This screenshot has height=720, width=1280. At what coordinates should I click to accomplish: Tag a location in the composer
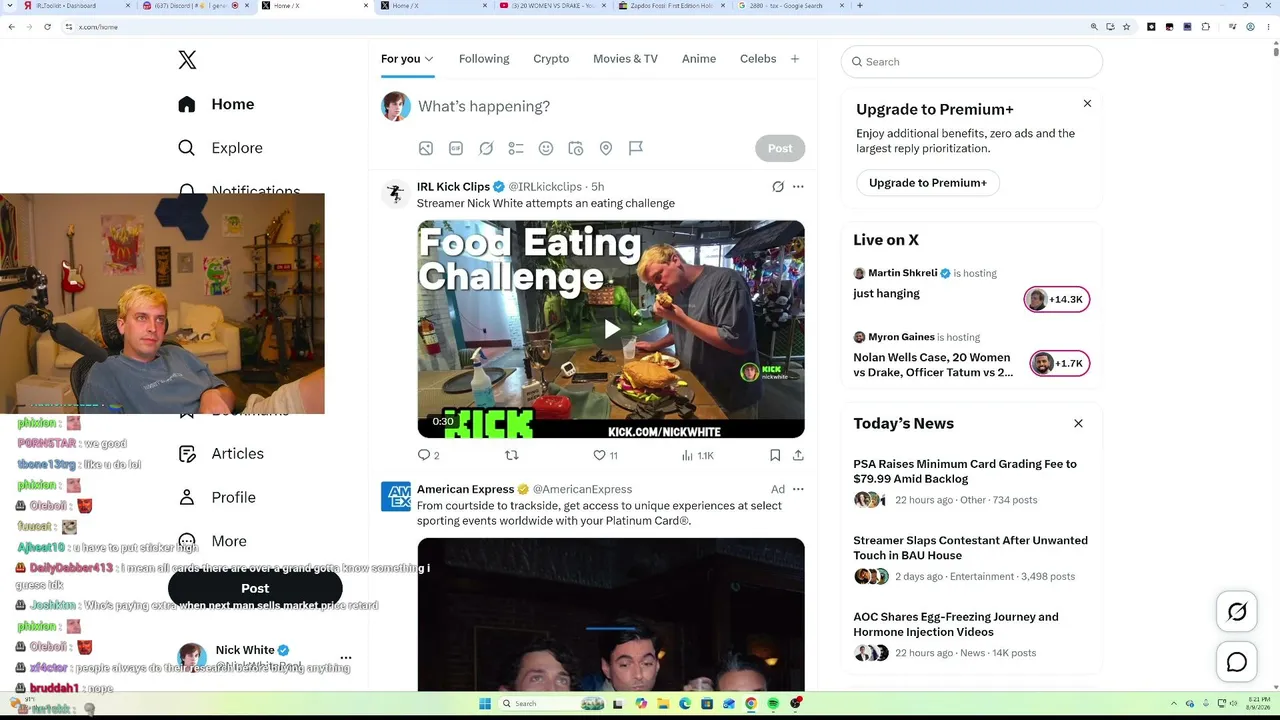[x=606, y=148]
